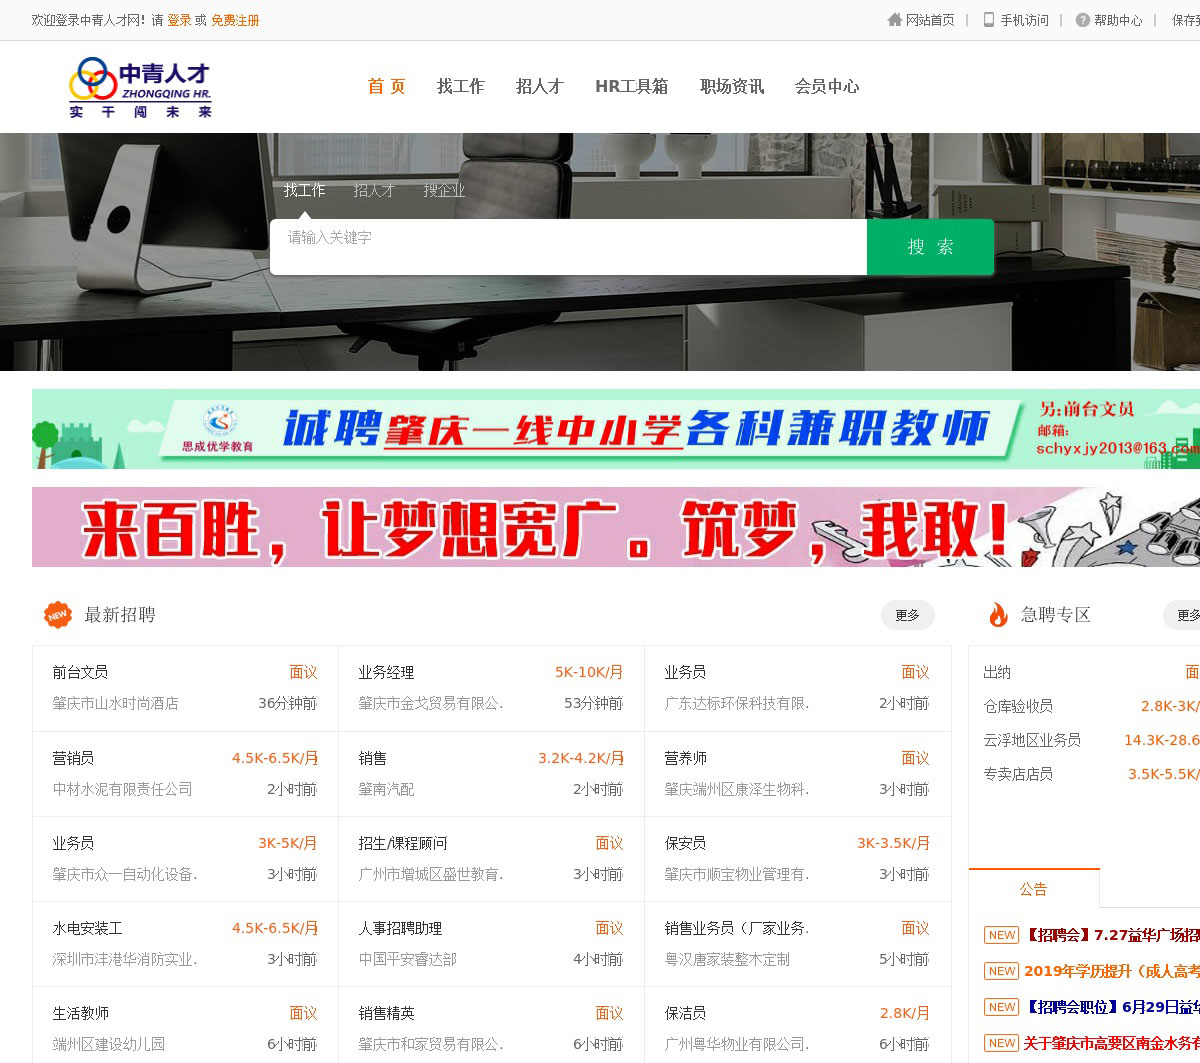Screen dimensions: 1200x1063
Task: Open the 销售精英 job listing
Action: click(386, 1013)
